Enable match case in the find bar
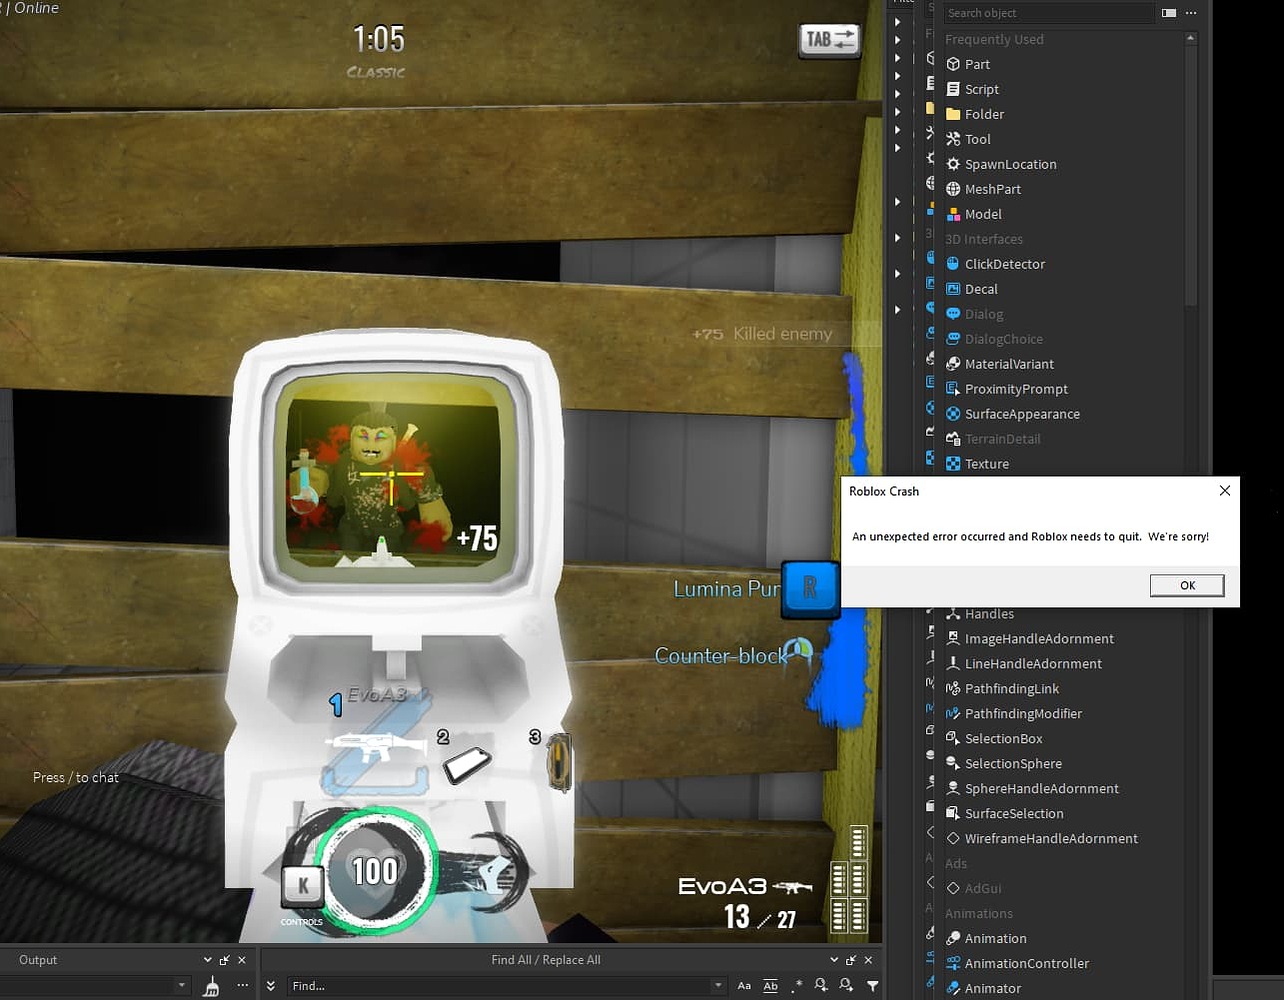1284x1000 pixels. 744,986
